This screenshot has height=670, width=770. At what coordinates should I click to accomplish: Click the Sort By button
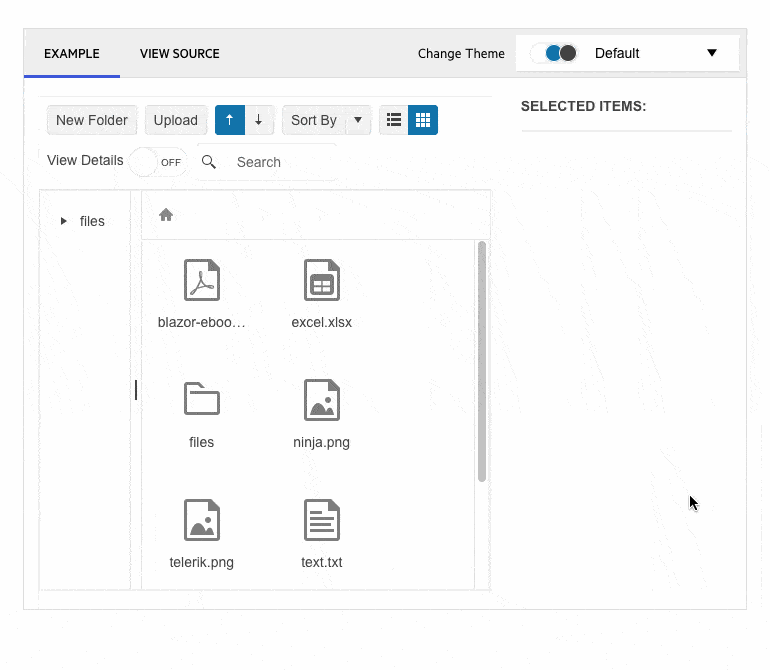(x=314, y=120)
